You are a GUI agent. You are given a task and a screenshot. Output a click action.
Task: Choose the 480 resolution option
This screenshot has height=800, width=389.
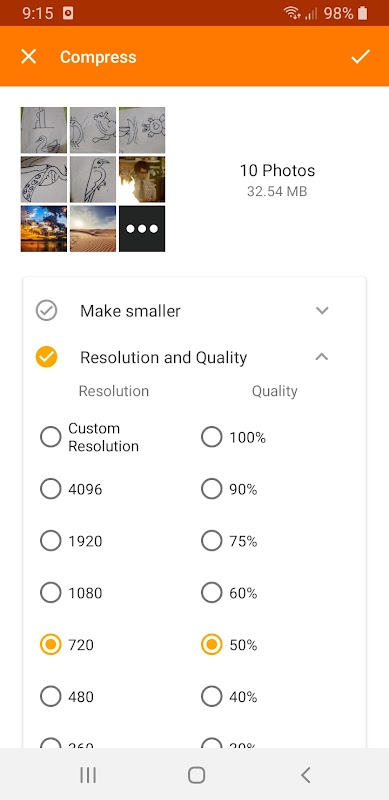(51, 696)
